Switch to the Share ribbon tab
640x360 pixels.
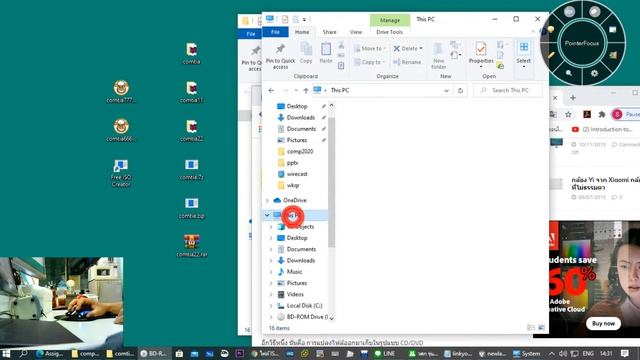[x=329, y=32]
